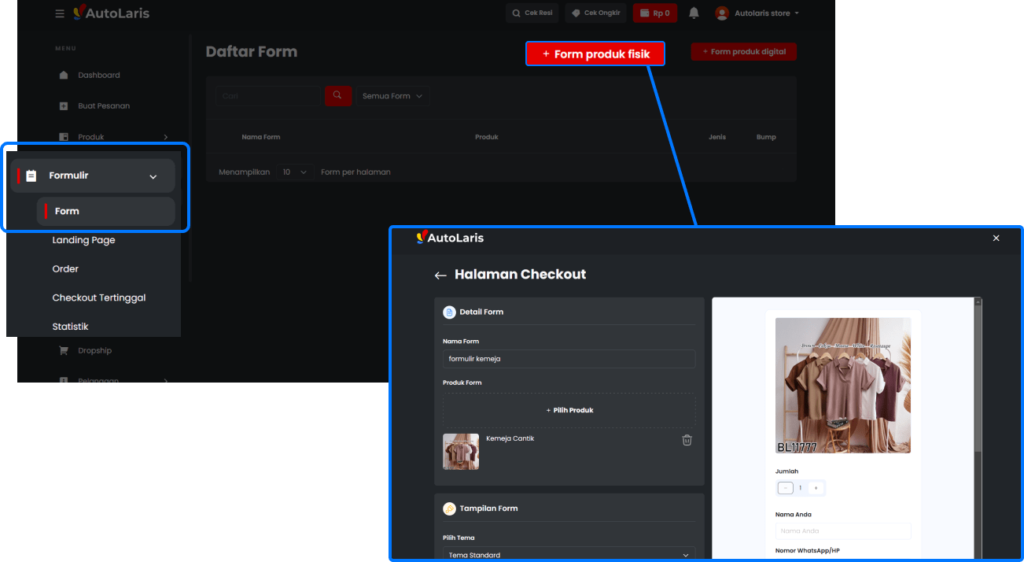
Task: Open the 10 per halaman dropdown
Action: point(295,172)
